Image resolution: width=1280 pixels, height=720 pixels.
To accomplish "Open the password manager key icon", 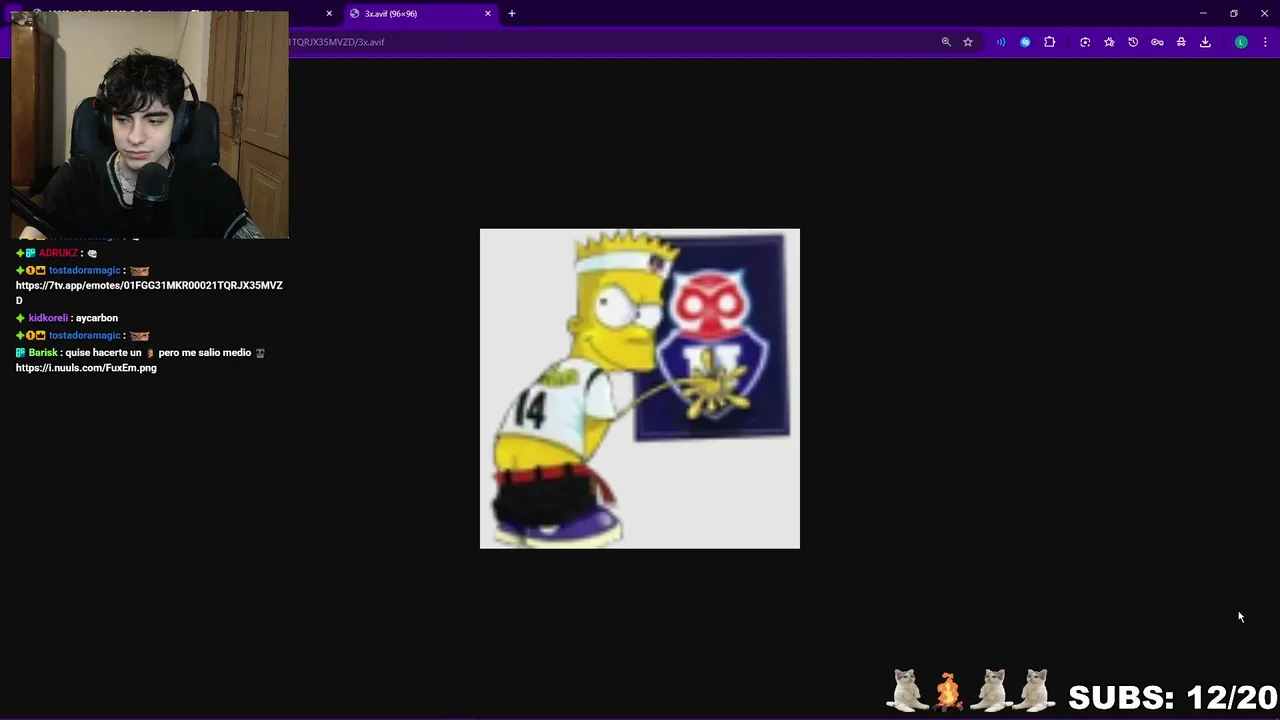I will pos(1157,42).
